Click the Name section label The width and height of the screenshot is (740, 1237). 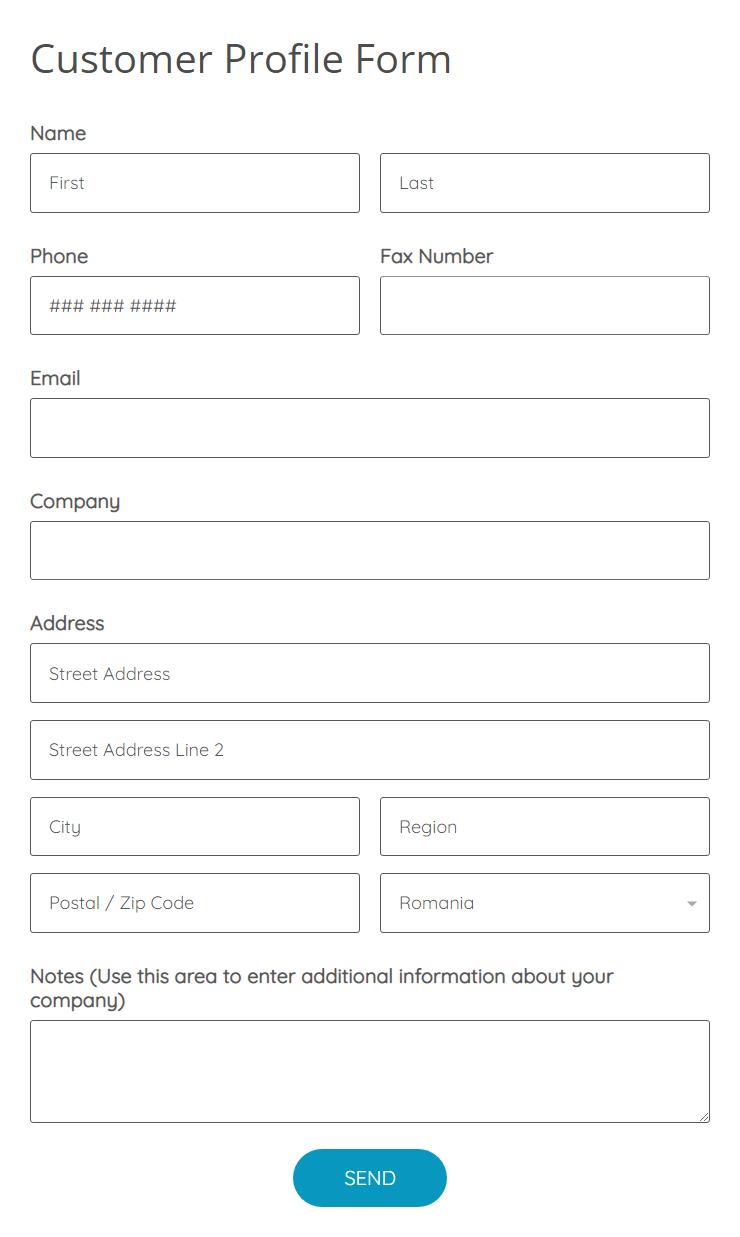(x=57, y=133)
